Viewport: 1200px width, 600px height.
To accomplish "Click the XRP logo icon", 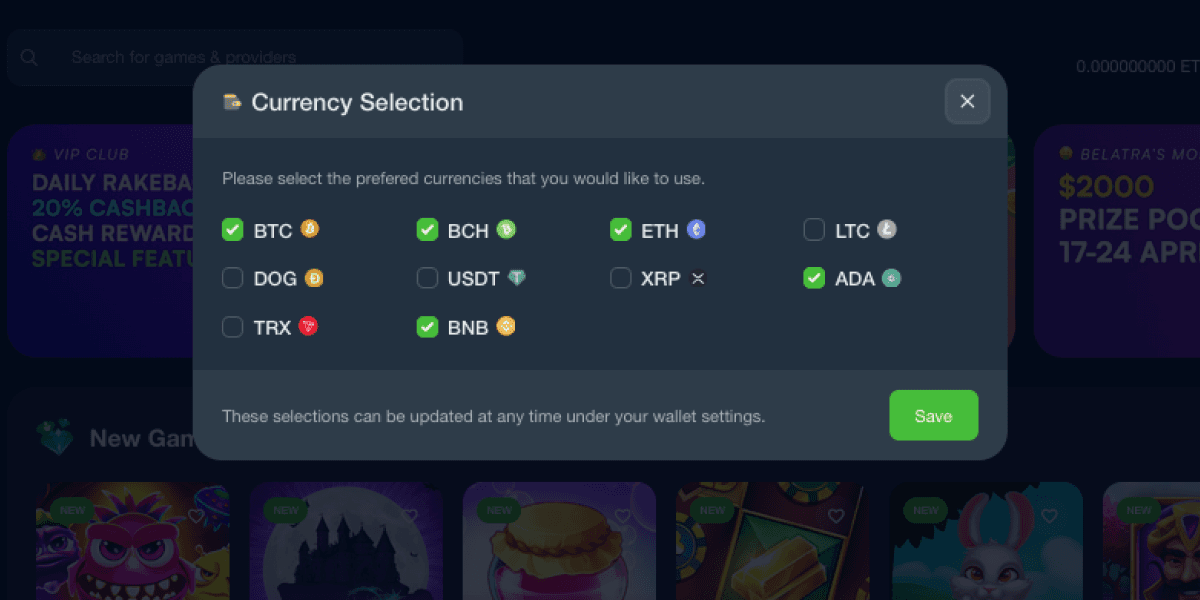I will (698, 278).
